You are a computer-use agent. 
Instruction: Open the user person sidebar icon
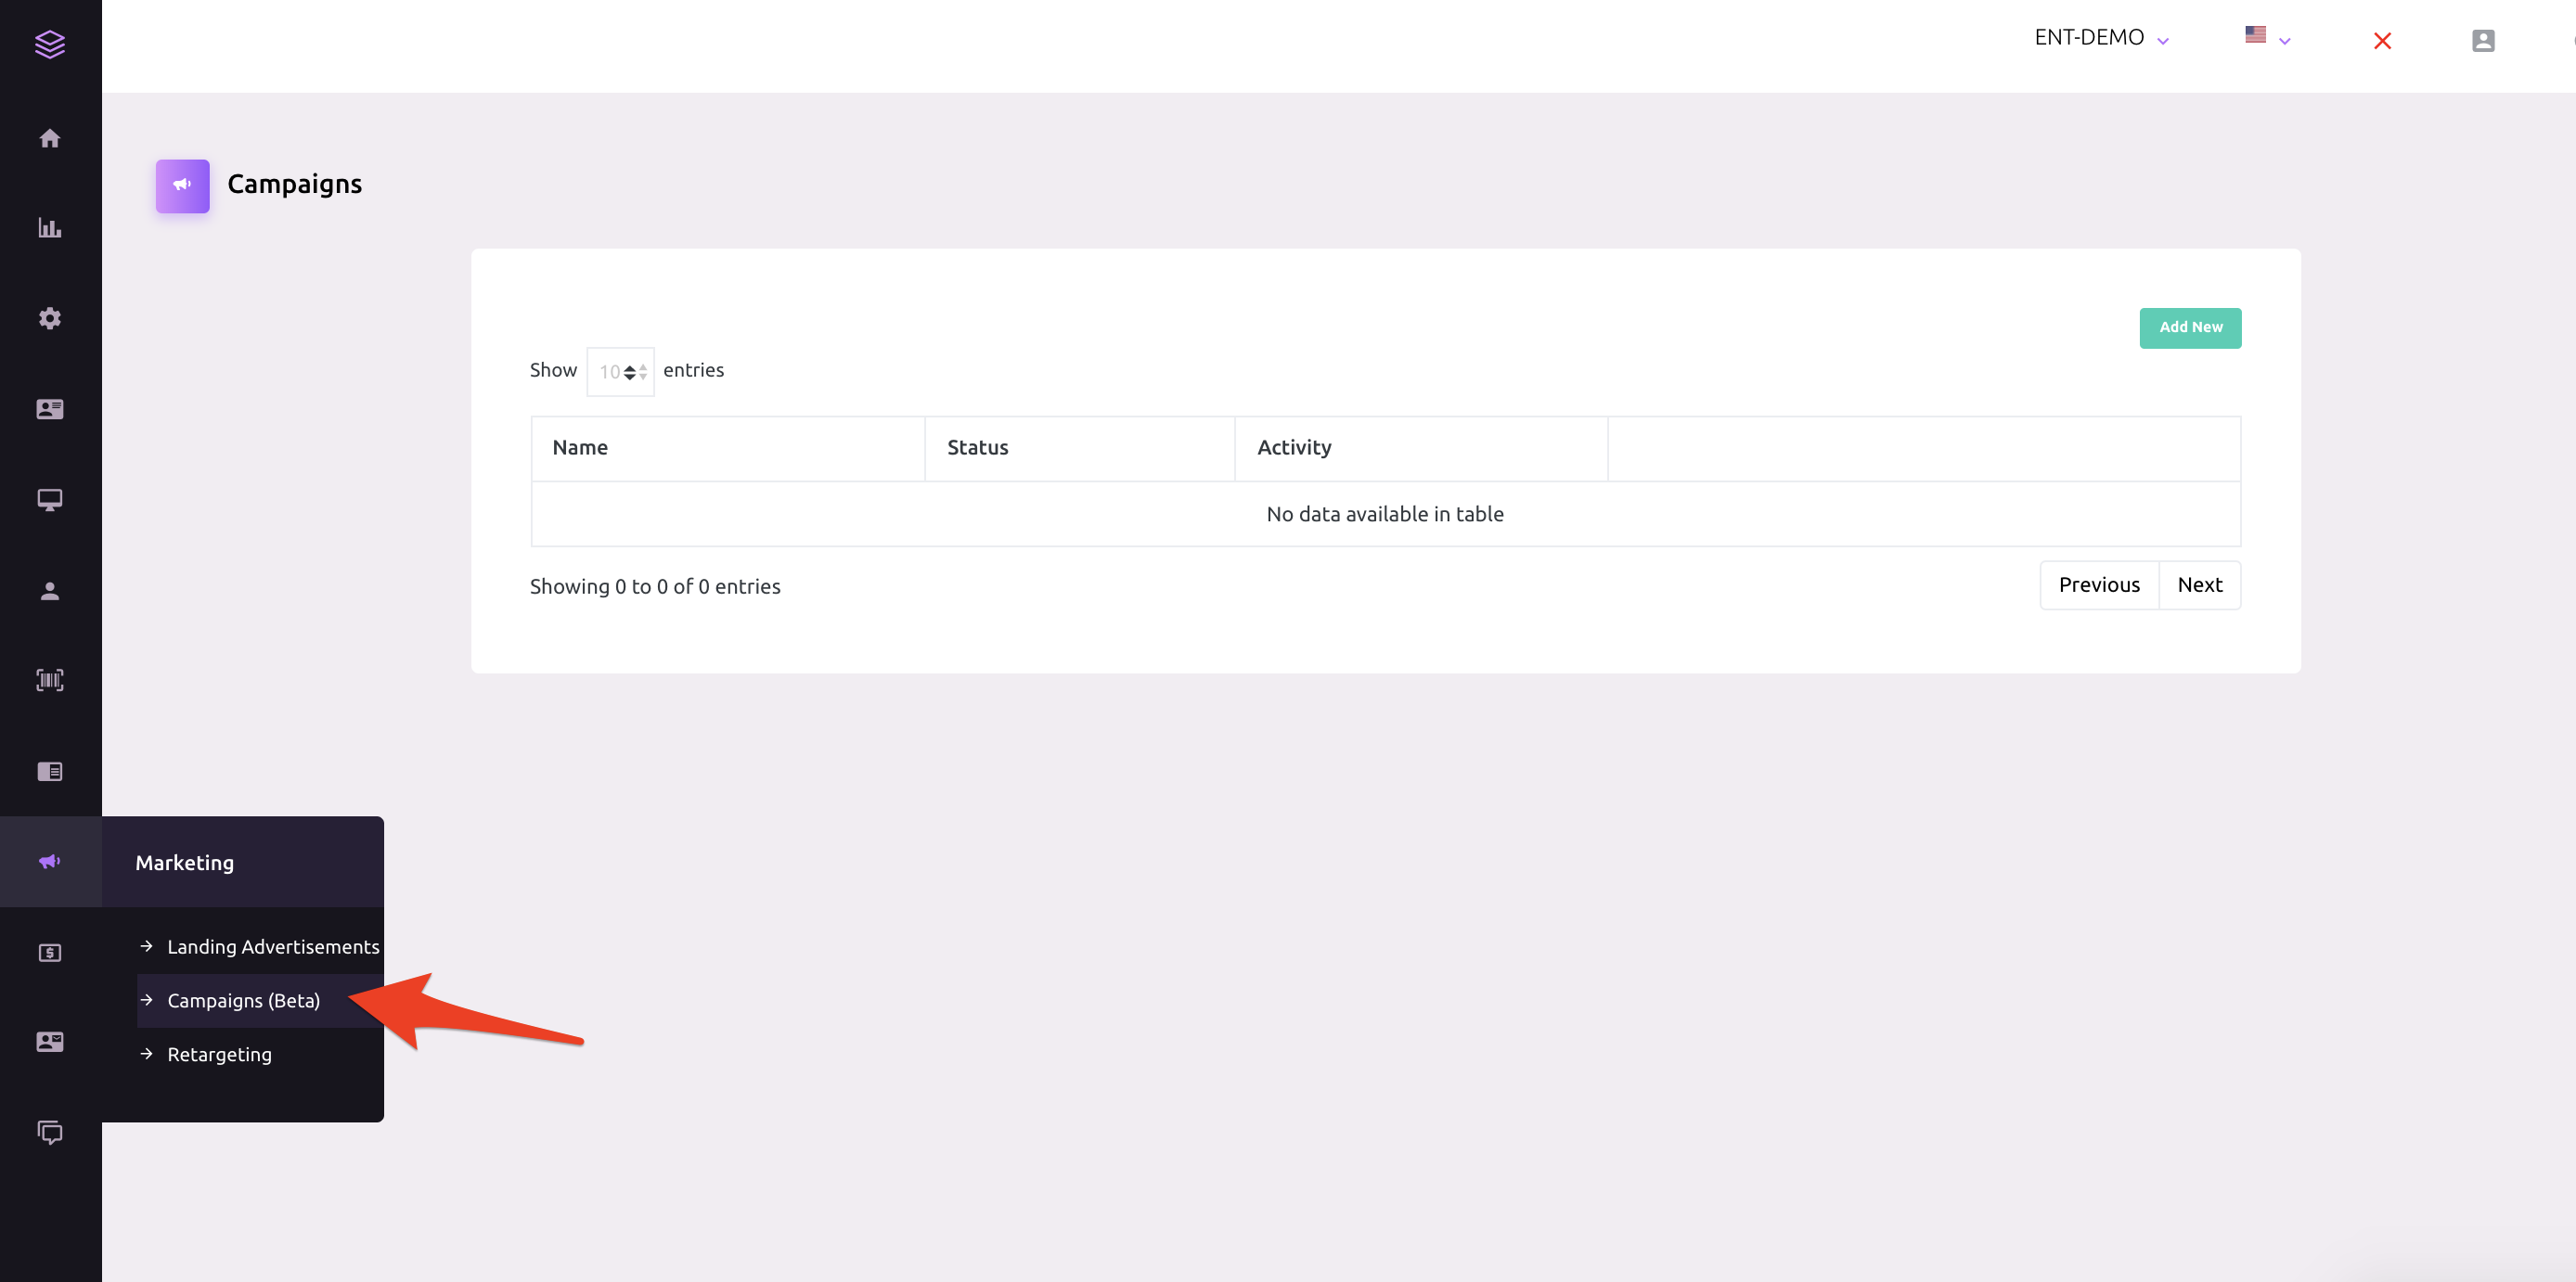(50, 591)
